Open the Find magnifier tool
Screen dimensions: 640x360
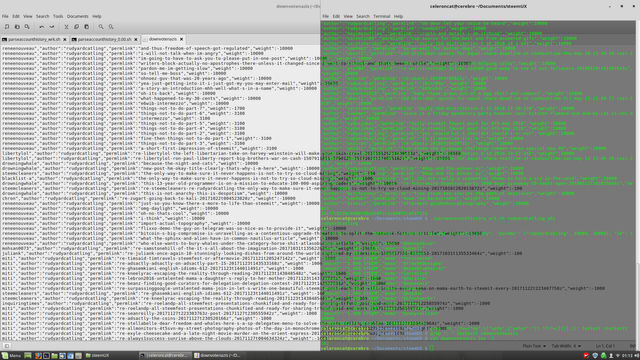[101, 27]
